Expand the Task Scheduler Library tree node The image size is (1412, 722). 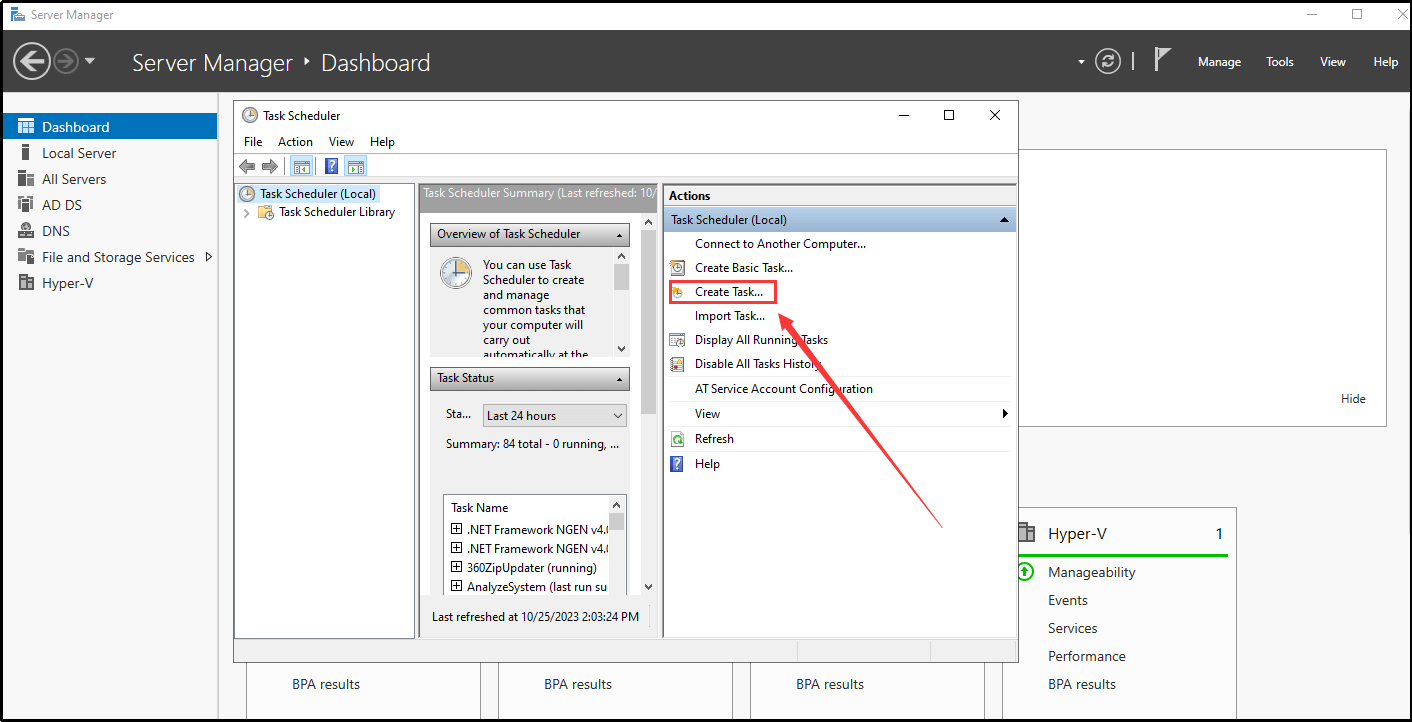click(x=247, y=212)
